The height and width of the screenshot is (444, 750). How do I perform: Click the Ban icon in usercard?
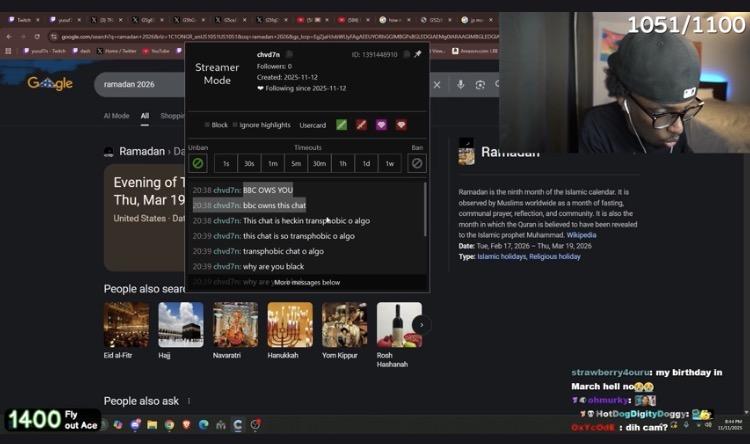pos(417,163)
